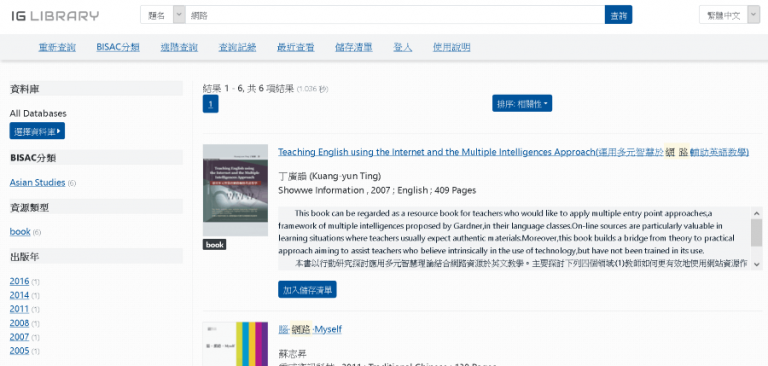Image resolution: width=768 pixels, height=366 pixels.
Task: Click 加入儲存清單 for Teaching English book
Action: (307, 290)
